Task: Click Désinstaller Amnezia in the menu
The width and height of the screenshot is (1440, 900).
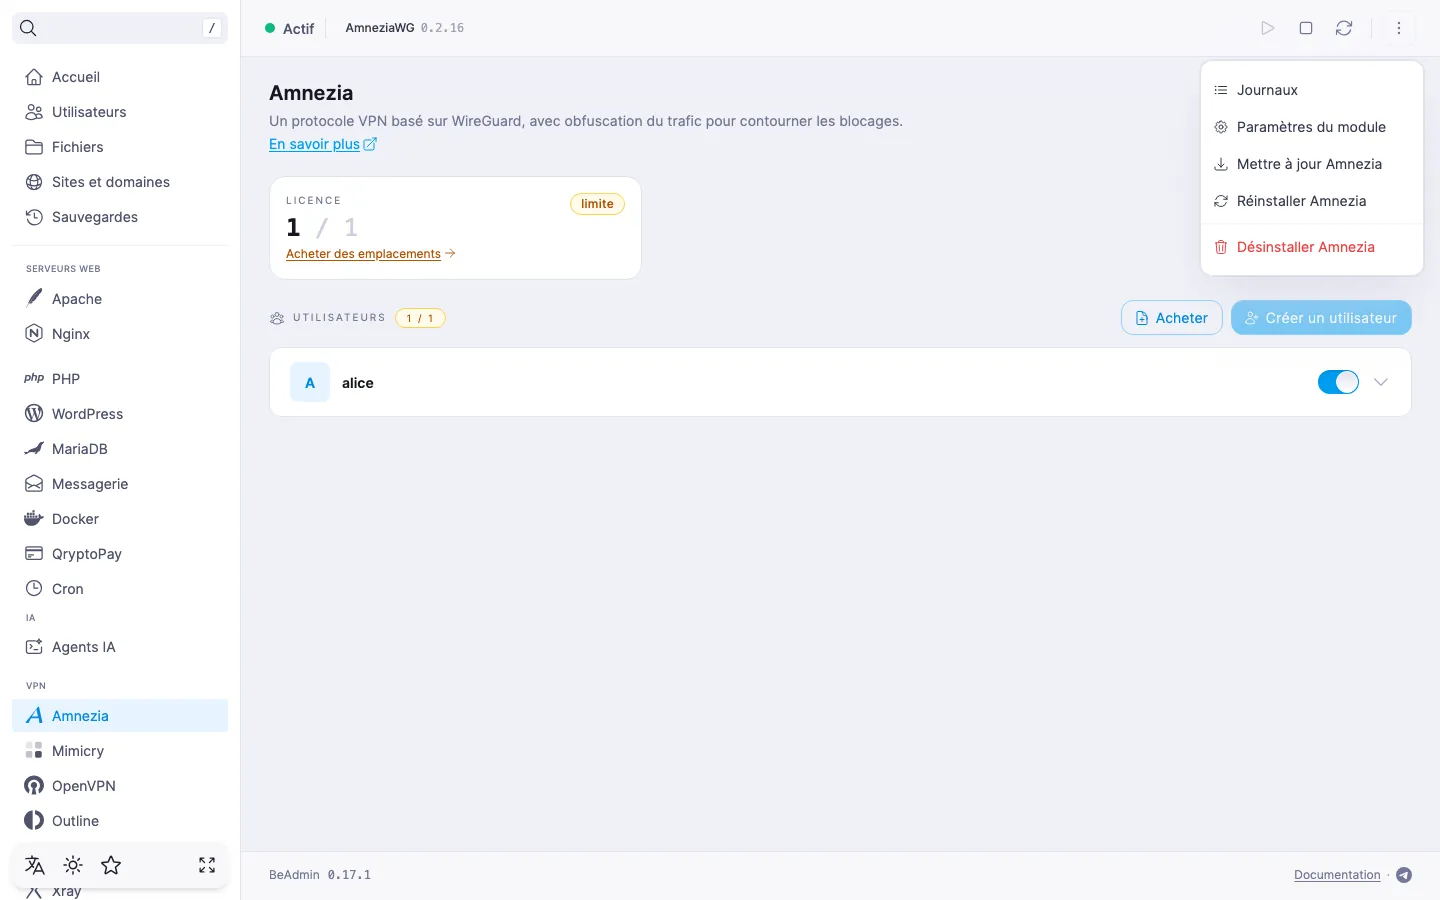Action: tap(1311, 247)
